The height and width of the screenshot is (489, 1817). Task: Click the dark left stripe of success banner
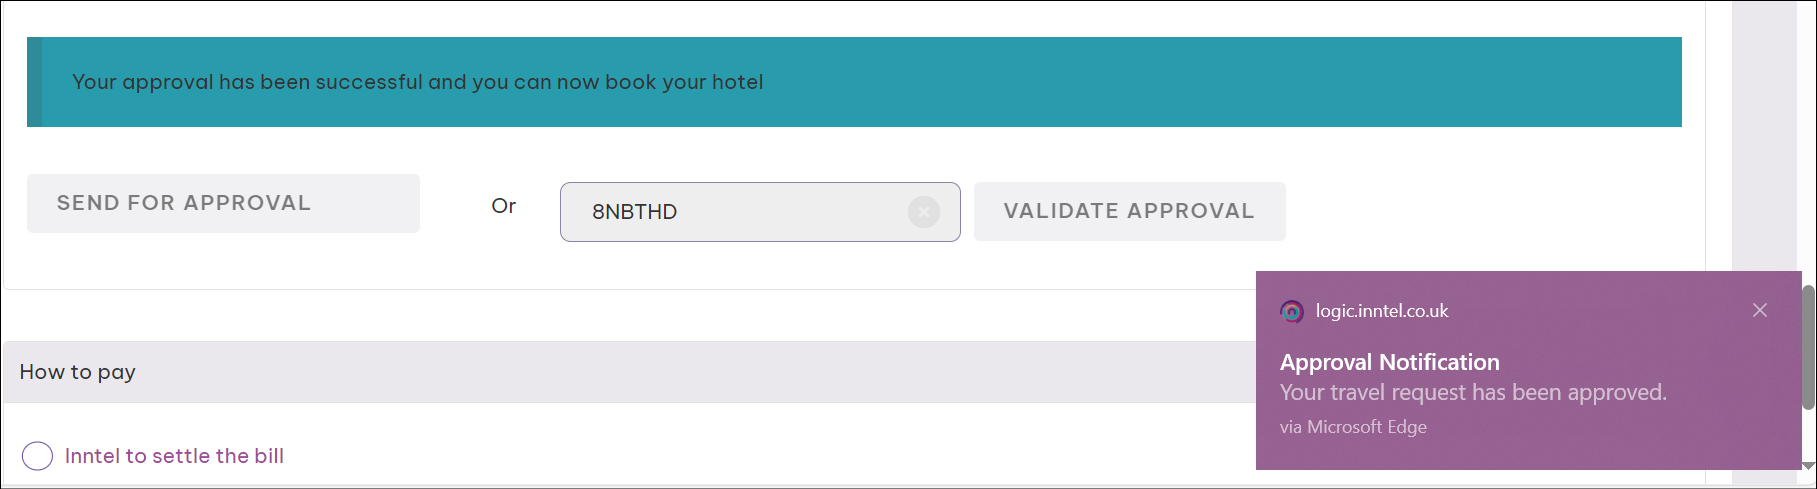(34, 82)
